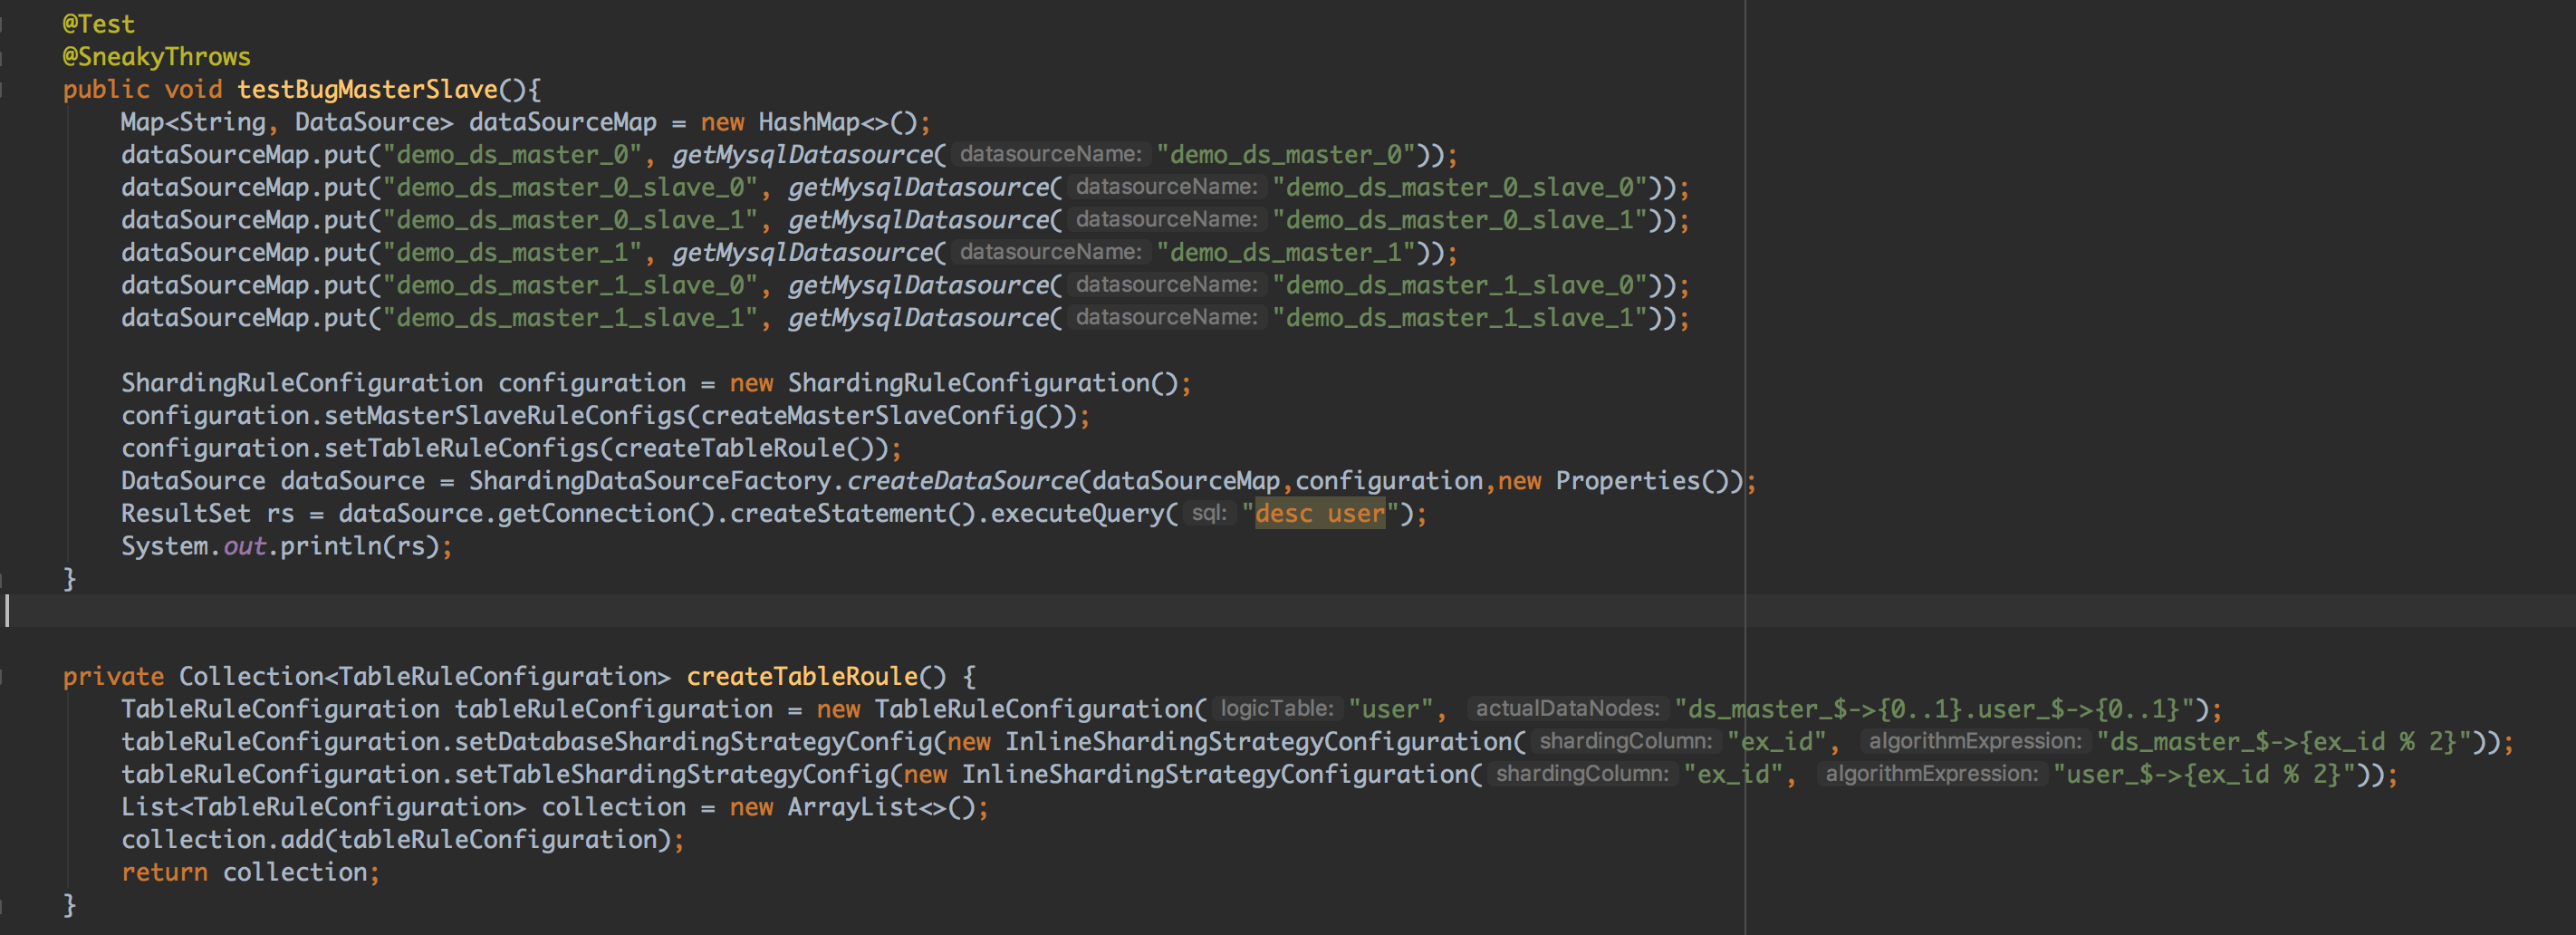The image size is (2576, 935).
Task: Click collection.add(tableRuleConfiguration) statement
Action: [x=403, y=840]
